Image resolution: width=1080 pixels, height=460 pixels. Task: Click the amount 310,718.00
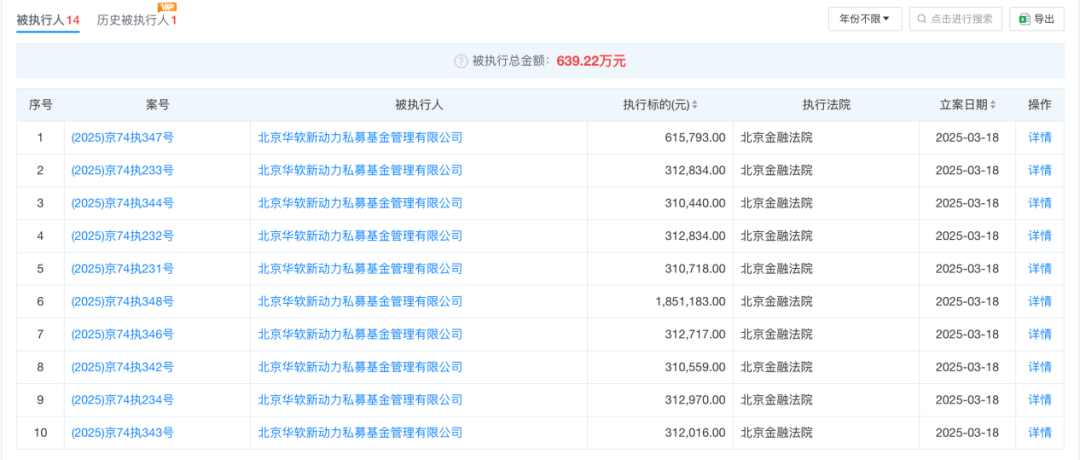pyautogui.click(x=696, y=269)
